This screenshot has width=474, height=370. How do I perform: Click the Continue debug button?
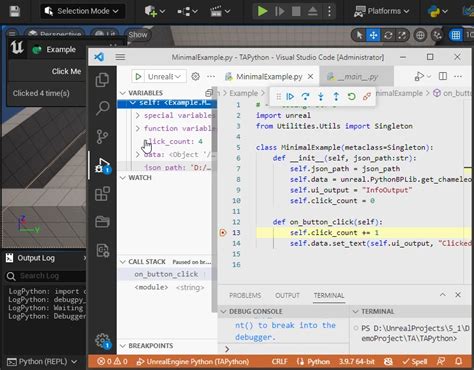(x=290, y=97)
